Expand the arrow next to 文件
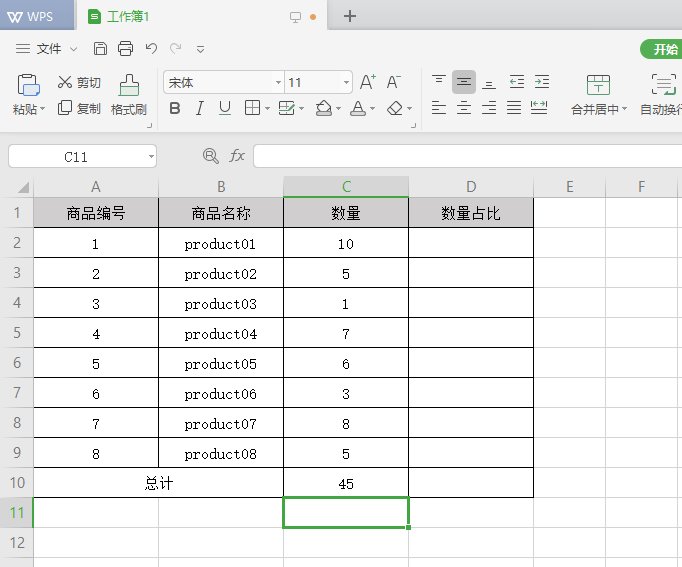 74,49
